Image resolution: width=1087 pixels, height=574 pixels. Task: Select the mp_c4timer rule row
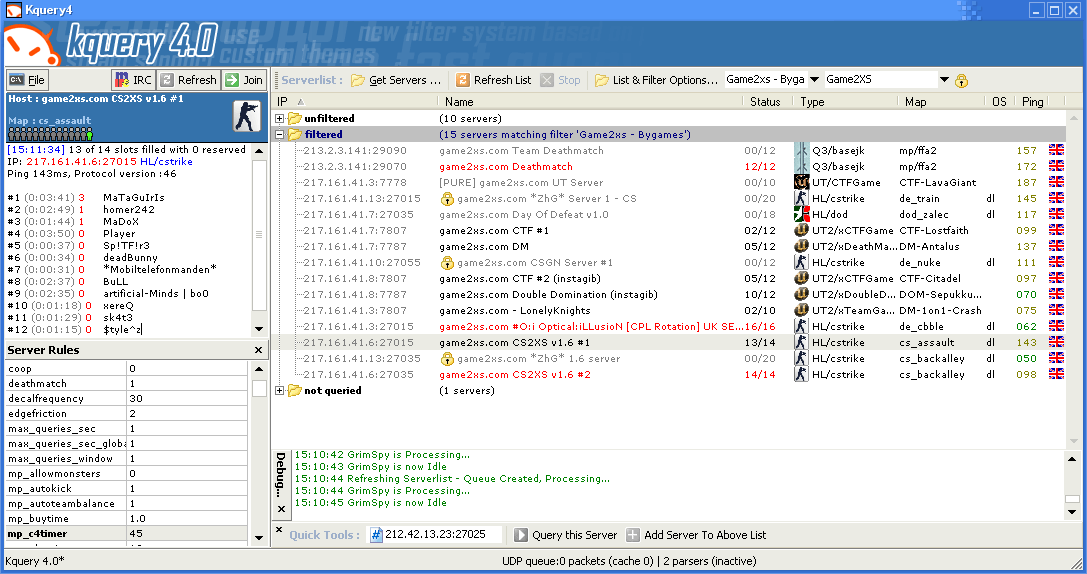pos(127,534)
